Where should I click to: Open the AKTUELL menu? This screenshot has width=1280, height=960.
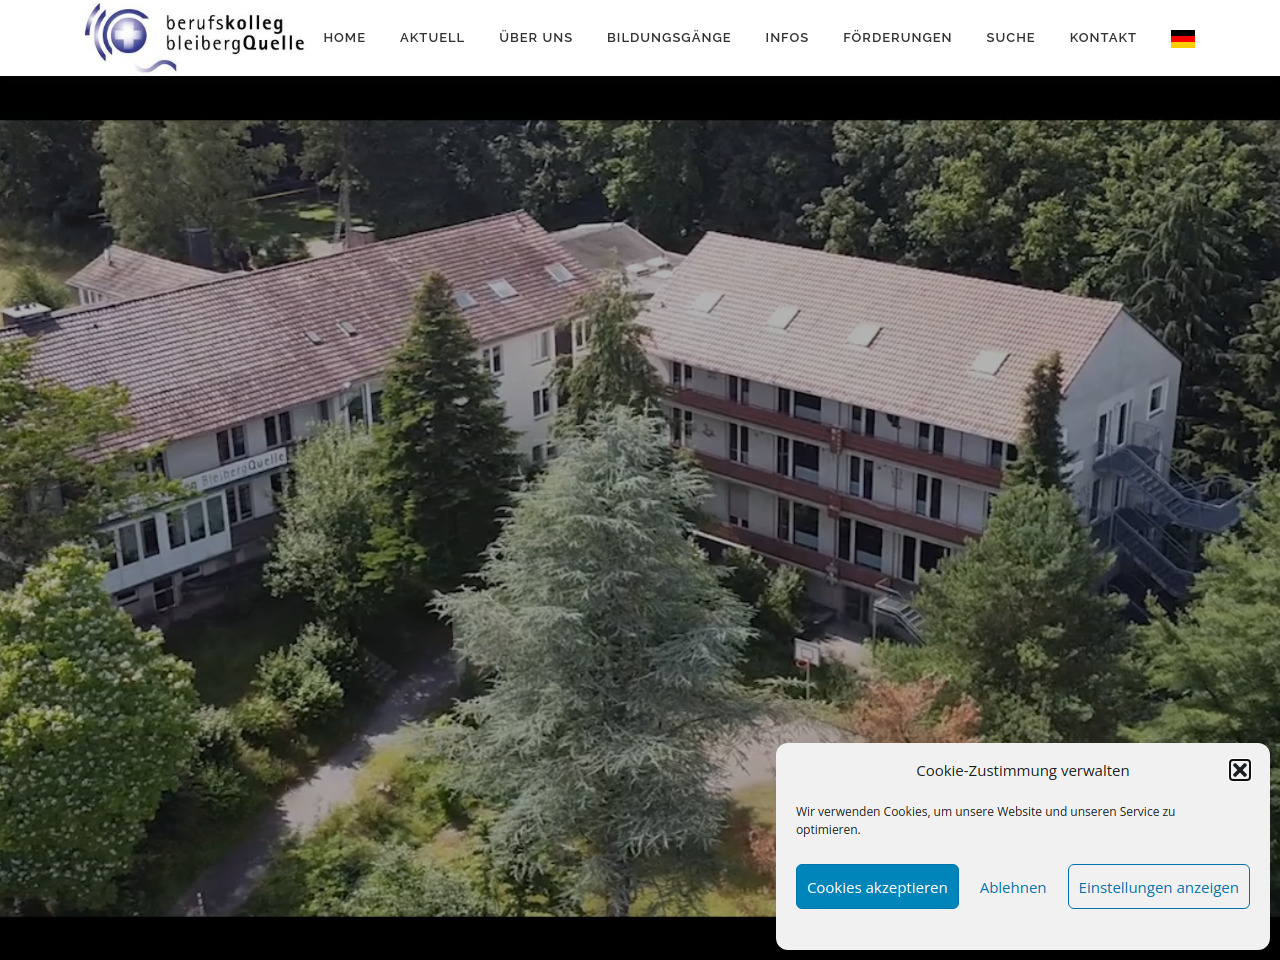432,38
